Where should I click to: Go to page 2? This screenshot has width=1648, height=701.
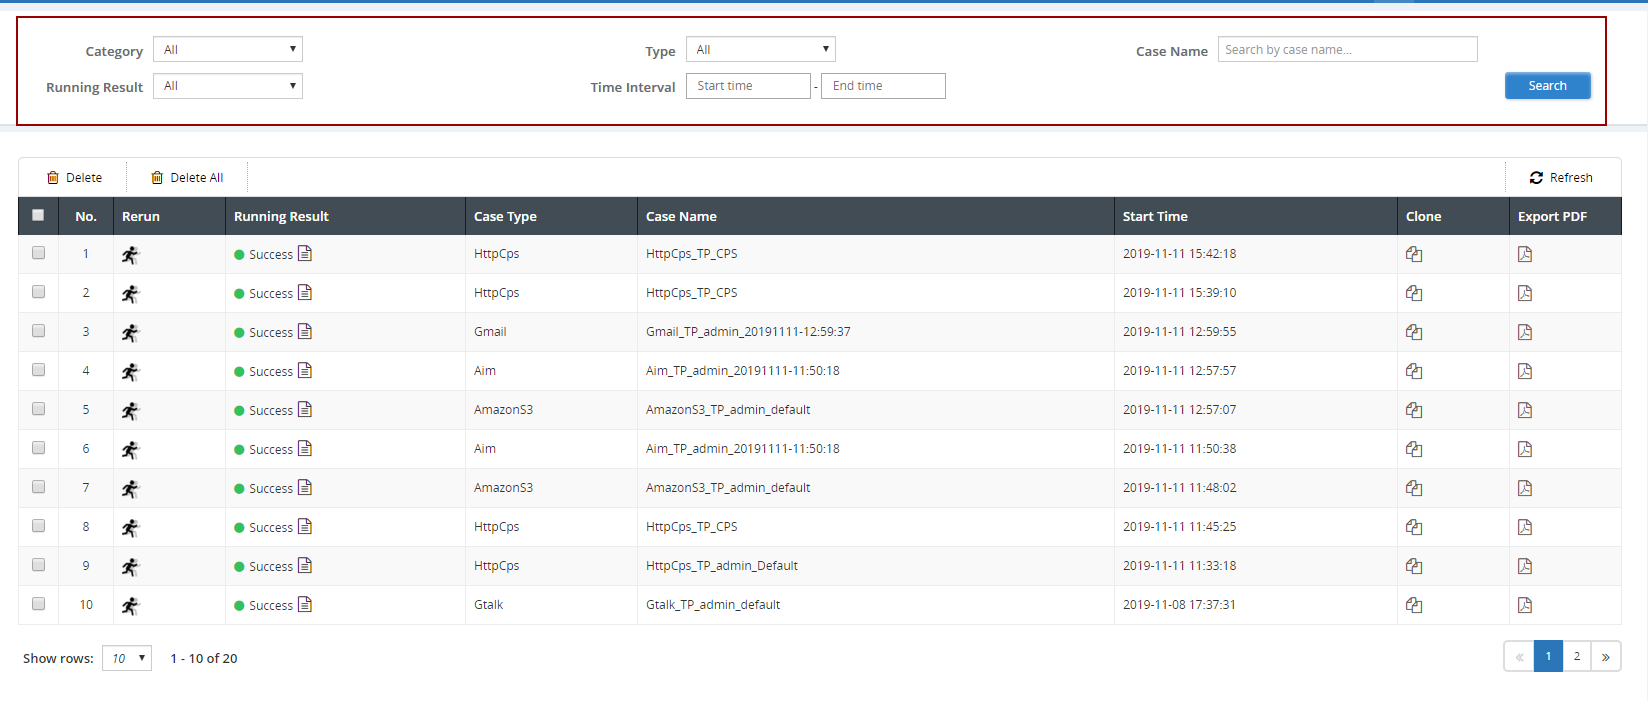coord(1577,656)
